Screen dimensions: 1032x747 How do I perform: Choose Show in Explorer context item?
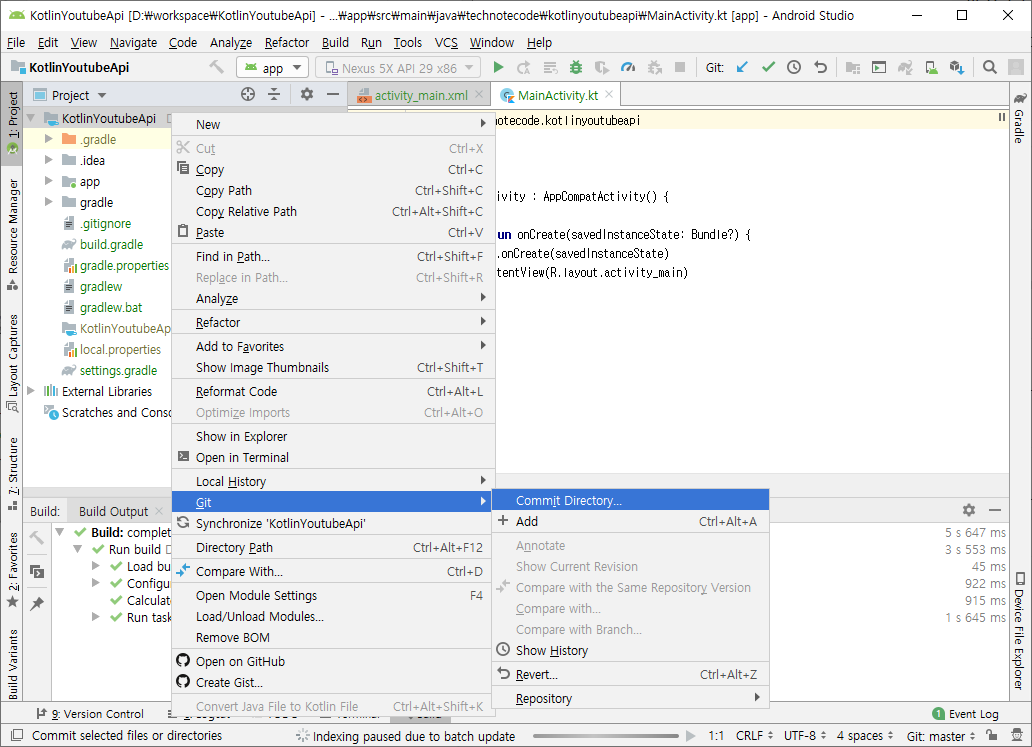[333, 436]
